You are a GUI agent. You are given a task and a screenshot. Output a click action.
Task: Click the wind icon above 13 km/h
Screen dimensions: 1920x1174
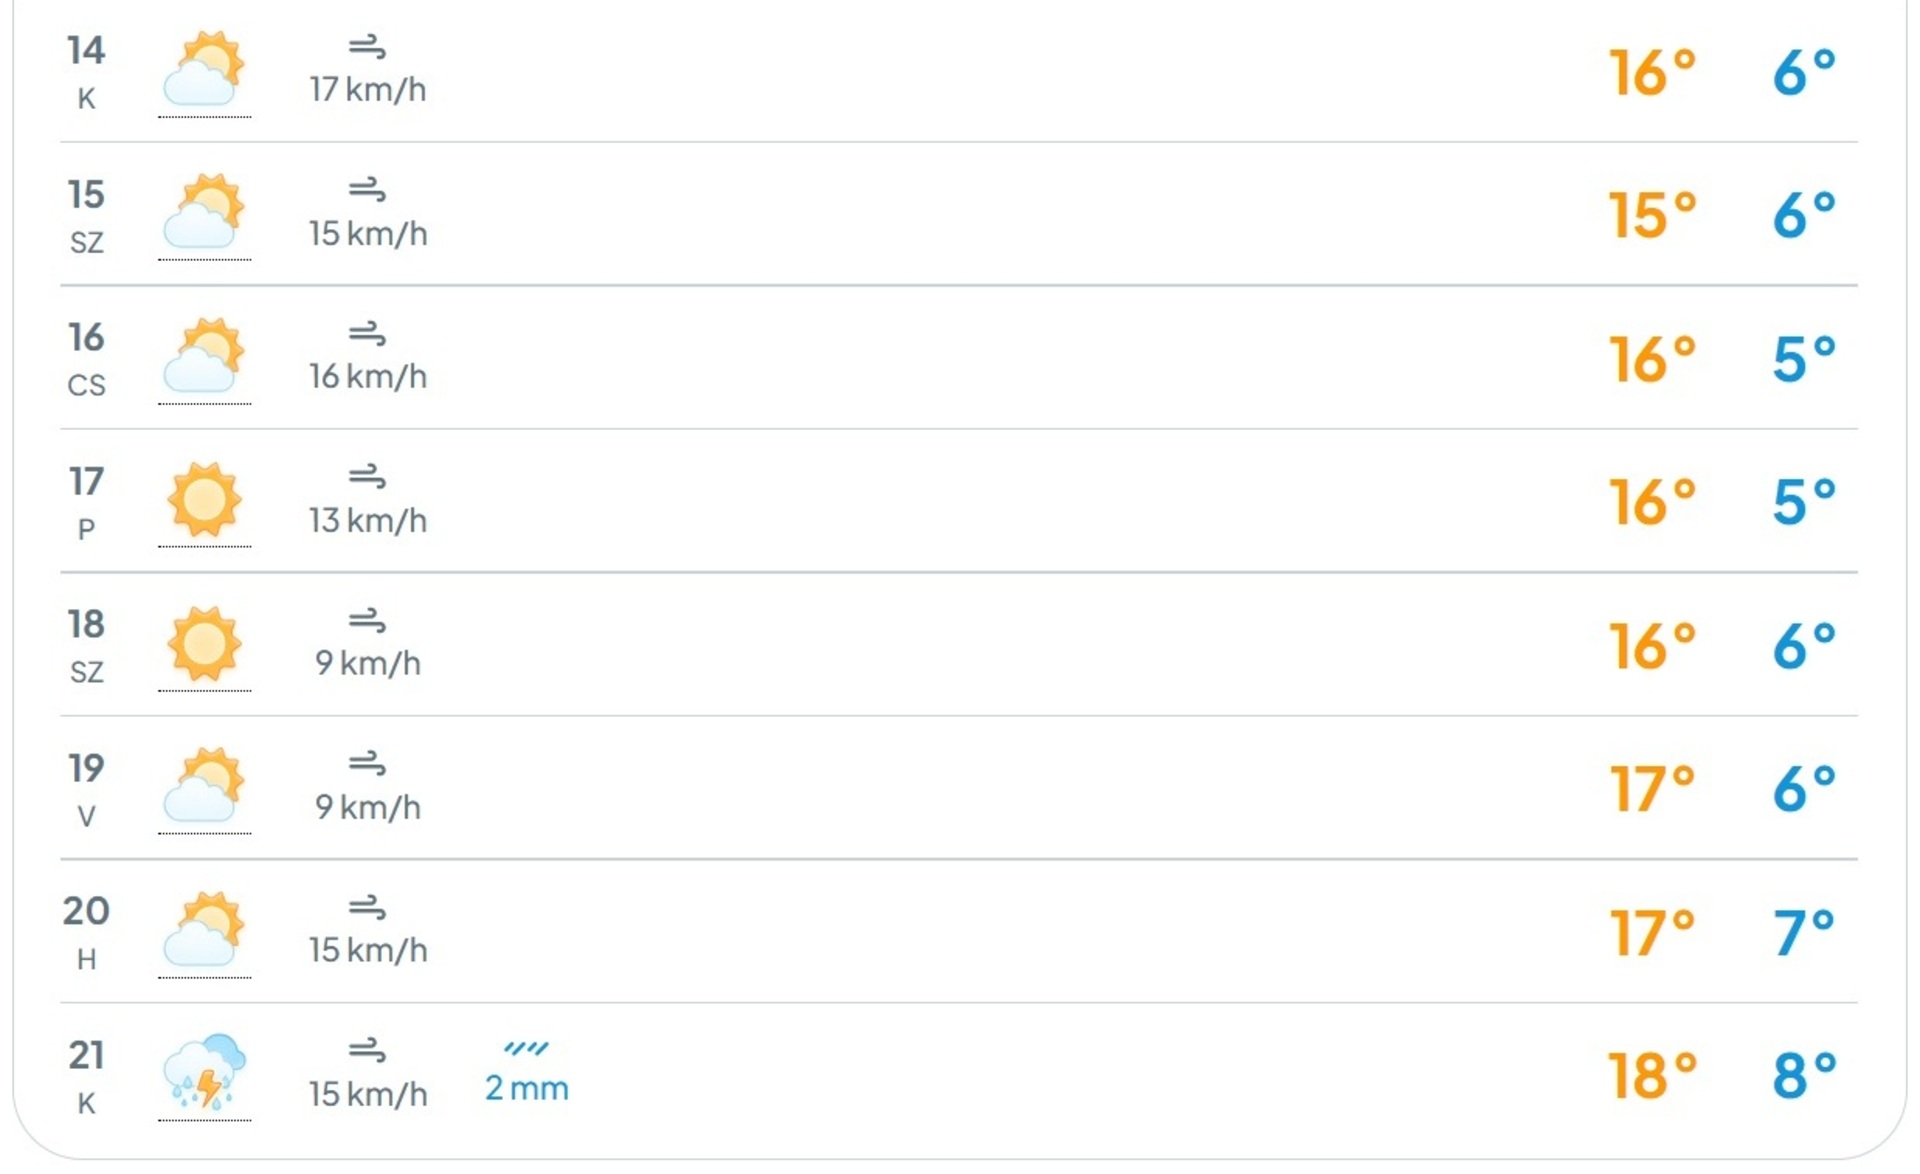pos(367,477)
